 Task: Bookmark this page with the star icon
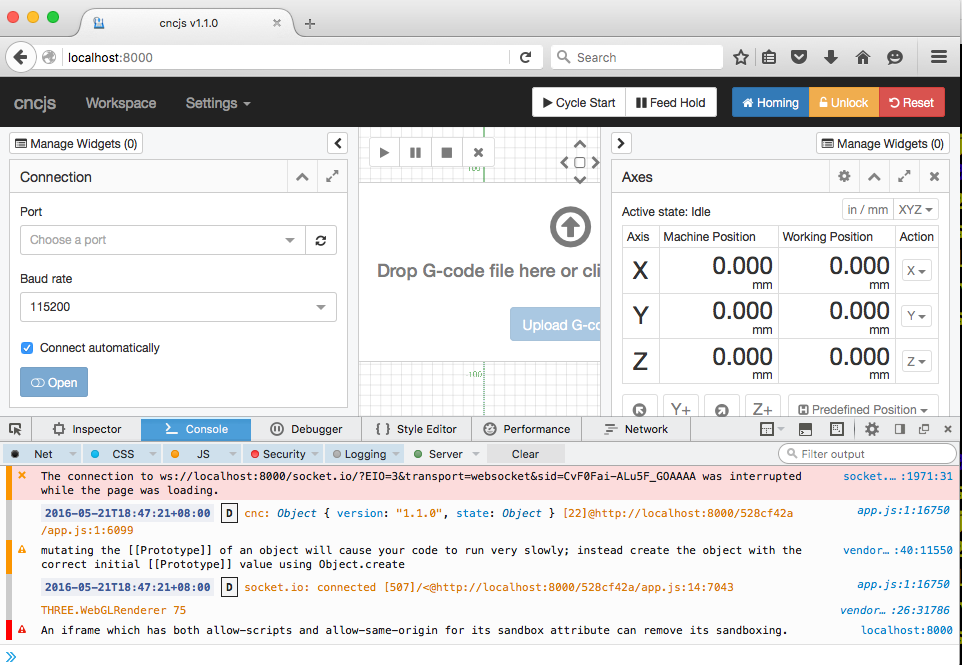[741, 57]
